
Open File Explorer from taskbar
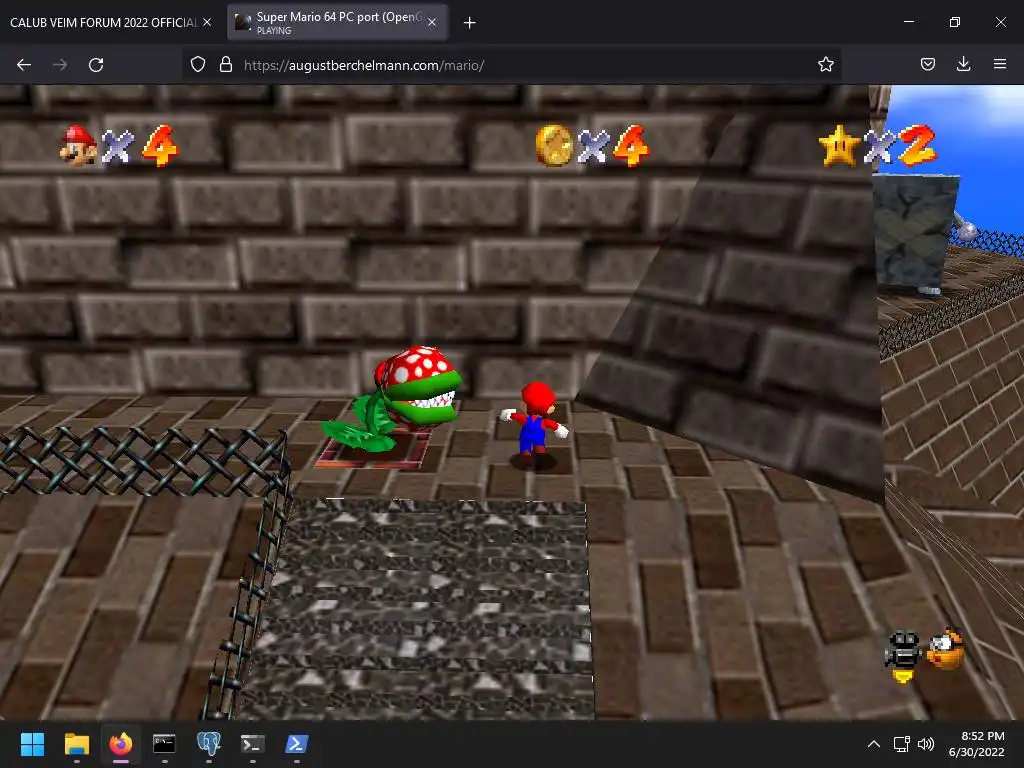[x=76, y=744]
